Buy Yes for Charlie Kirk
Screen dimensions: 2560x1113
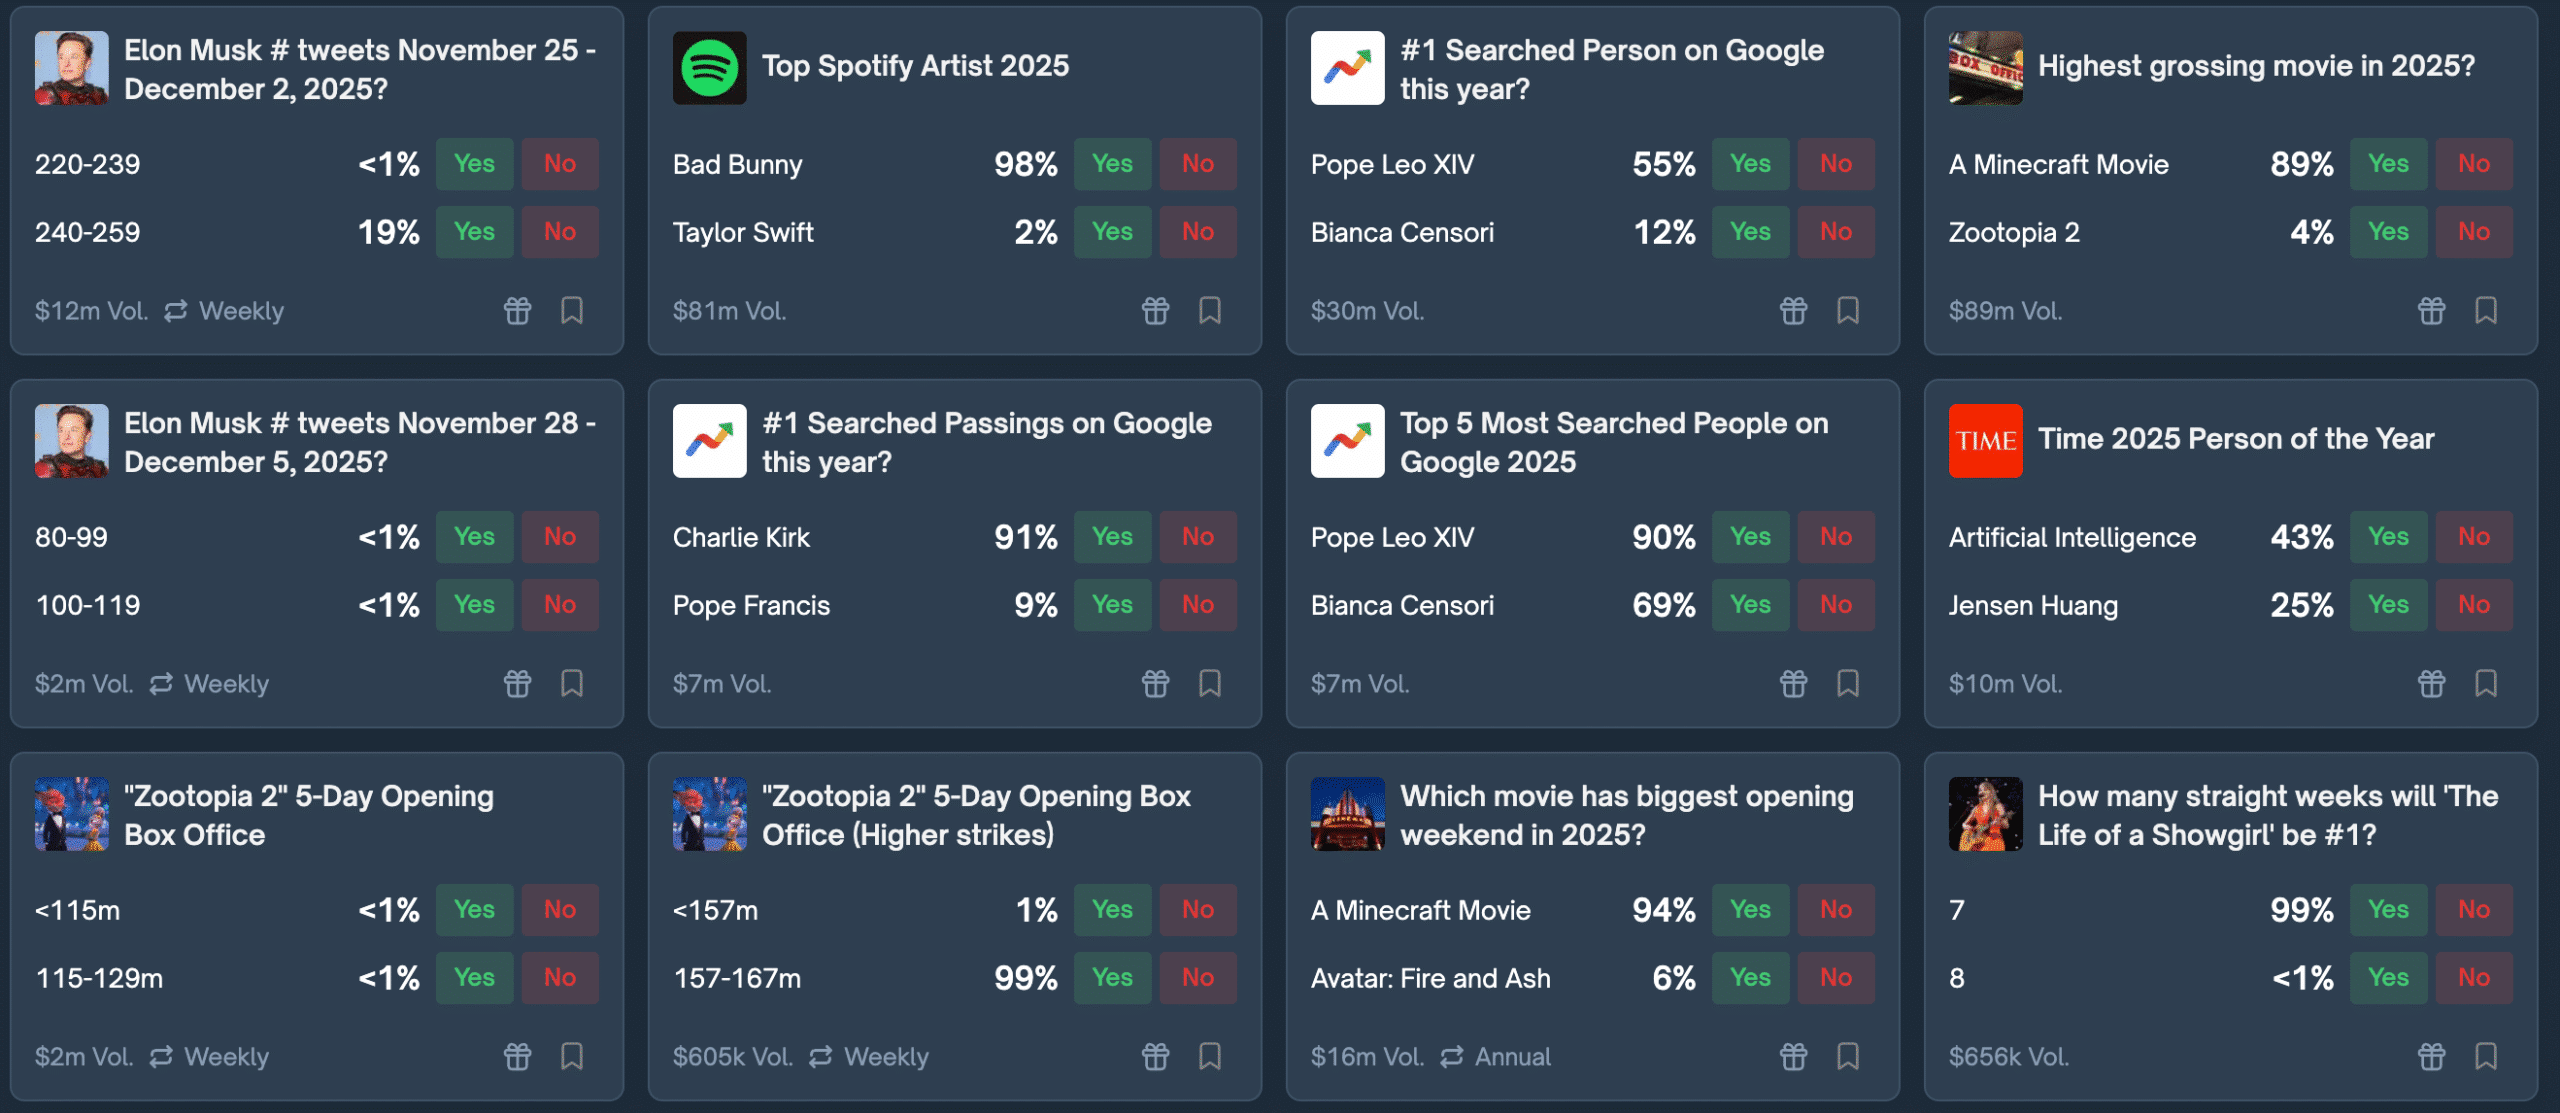click(x=1112, y=537)
